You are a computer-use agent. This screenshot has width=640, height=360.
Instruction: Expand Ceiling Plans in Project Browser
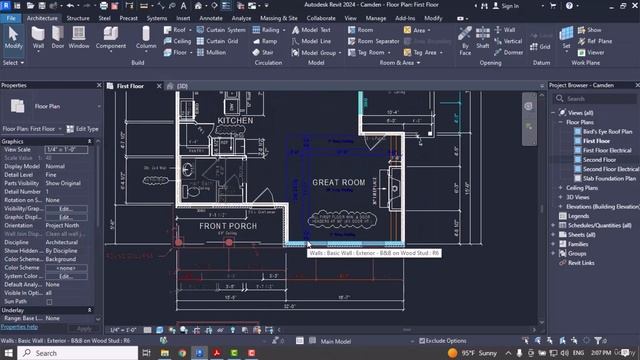tap(560, 188)
